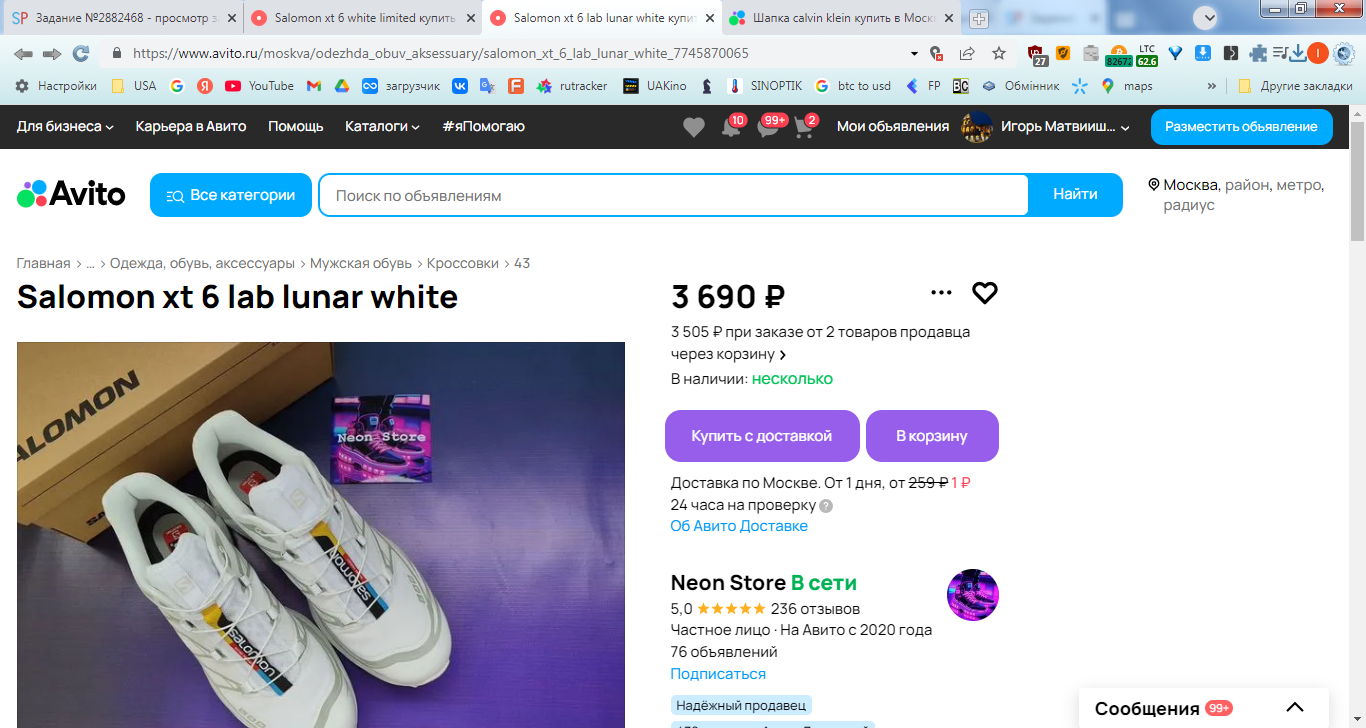Click the В корзину button
Screen dimensions: 1366x728
coord(932,436)
